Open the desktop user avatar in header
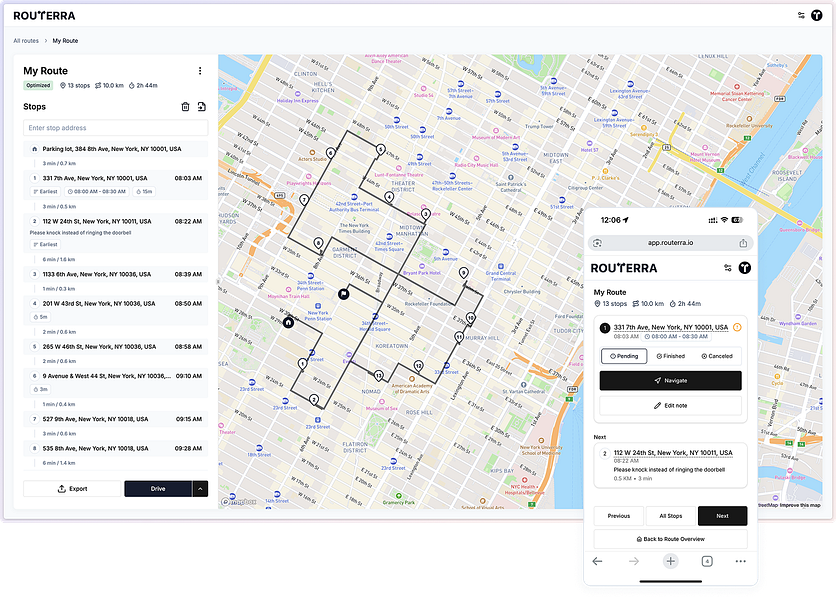The width and height of the screenshot is (836, 600). [817, 15]
